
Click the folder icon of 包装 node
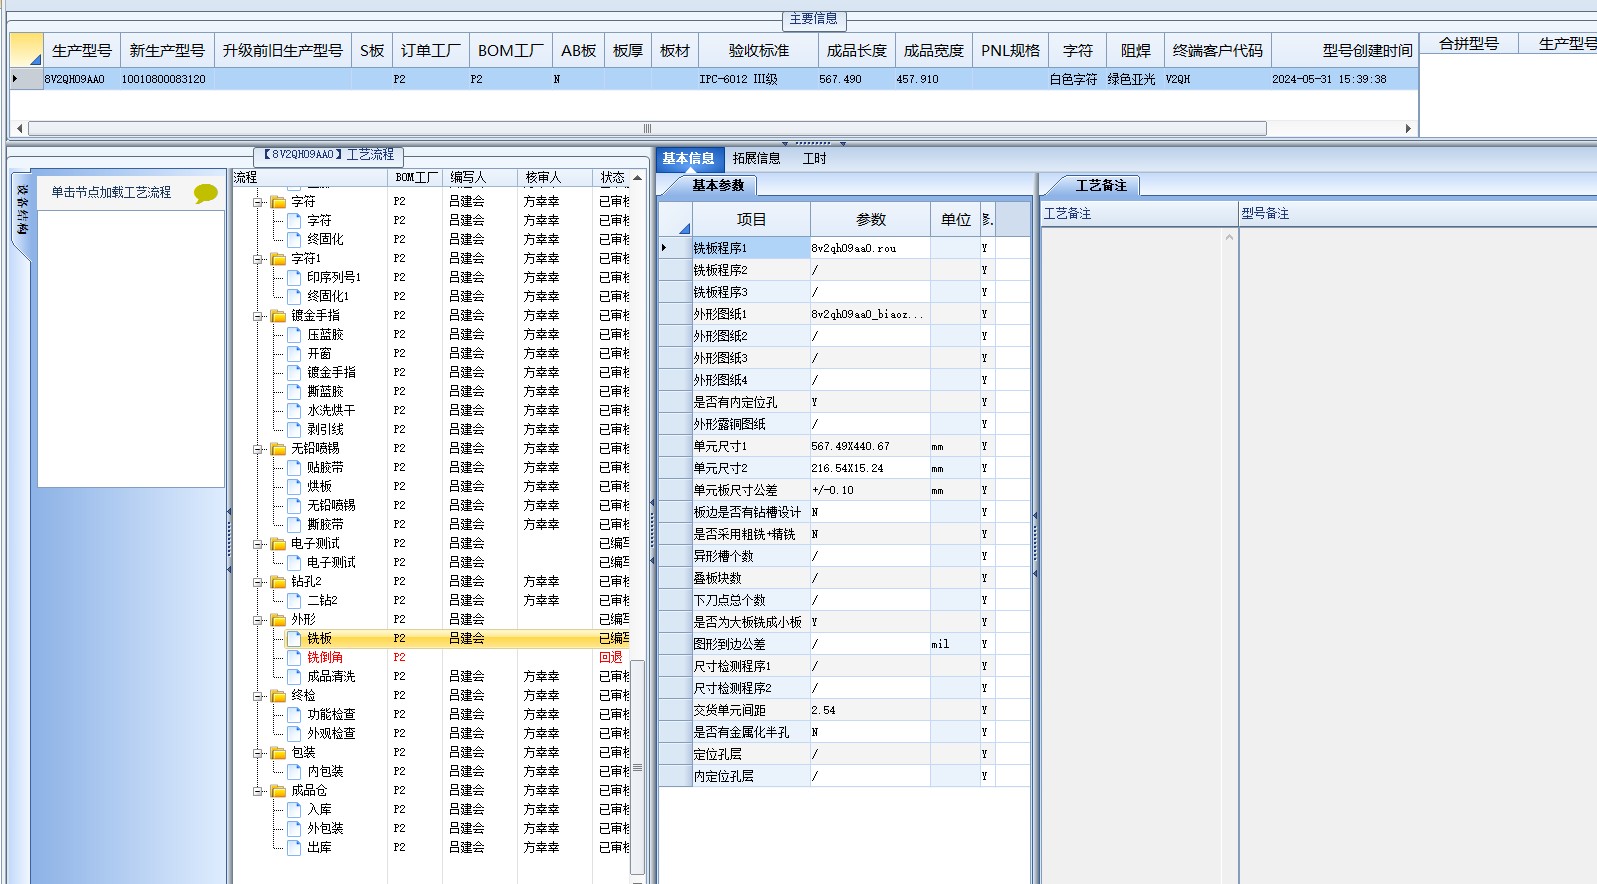tap(279, 753)
